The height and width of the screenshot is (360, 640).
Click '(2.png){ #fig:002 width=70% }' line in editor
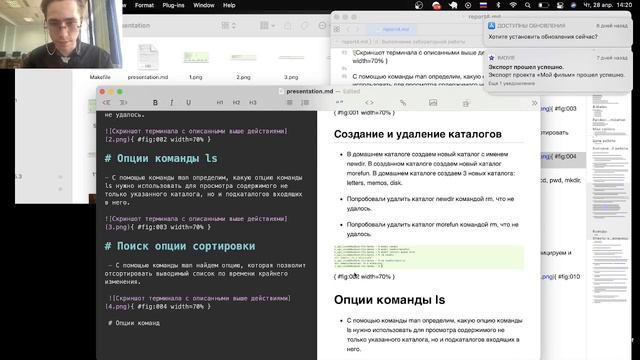click(x=158, y=140)
